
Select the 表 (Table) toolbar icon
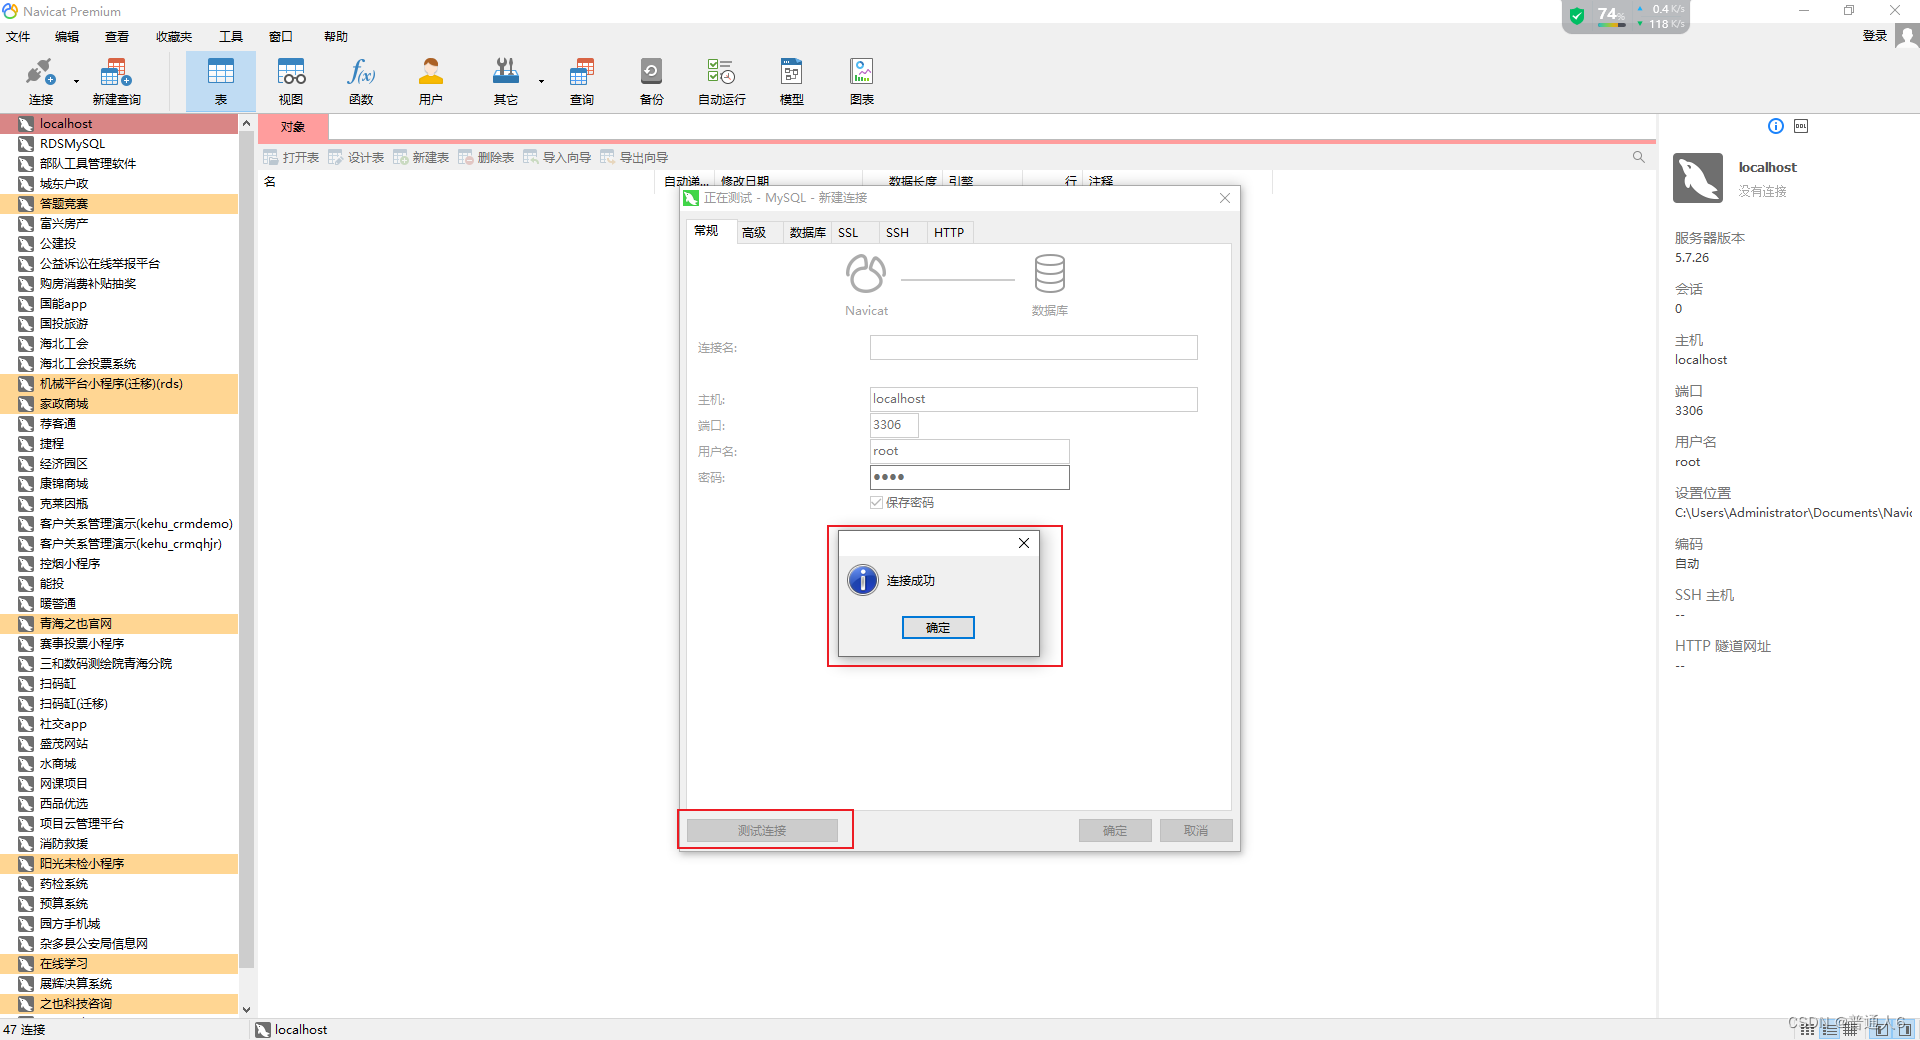coord(221,82)
